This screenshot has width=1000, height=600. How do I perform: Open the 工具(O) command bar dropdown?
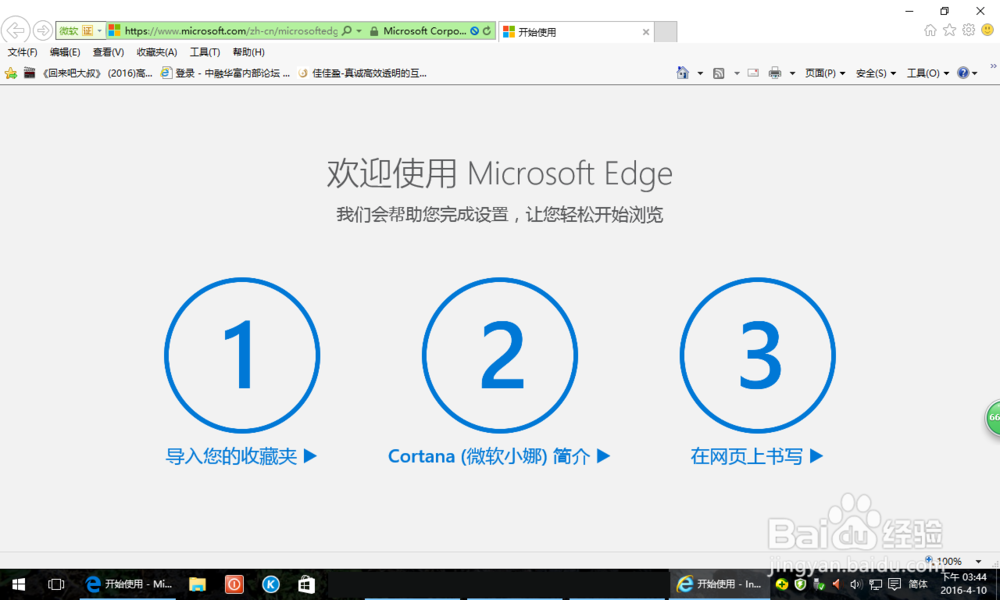pos(928,73)
